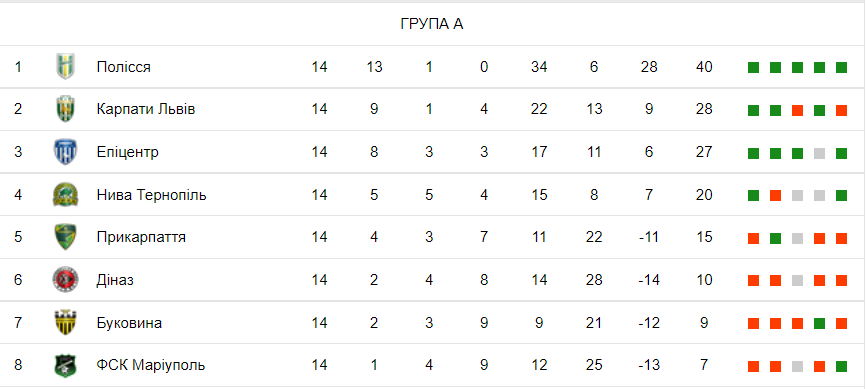The image size is (867, 389).
Task: Click ФСК Маріуполь's last green form square
Action: tap(842, 366)
